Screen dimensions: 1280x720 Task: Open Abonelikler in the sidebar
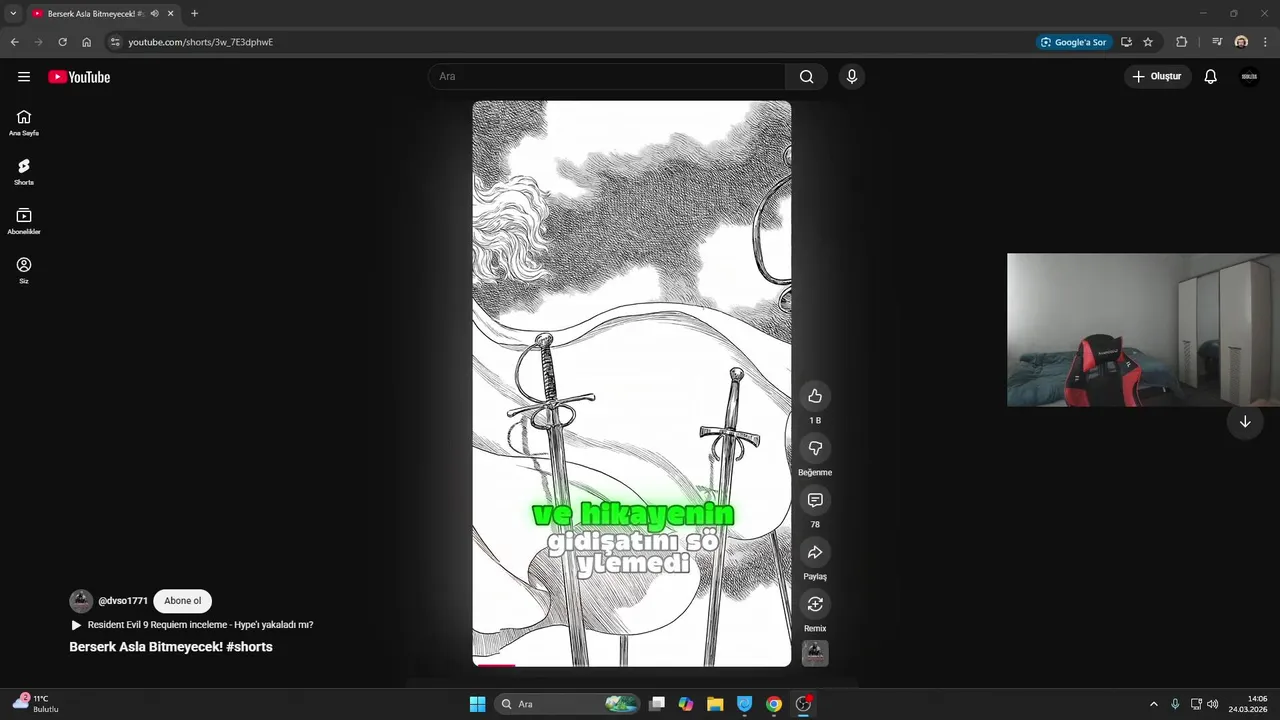click(x=24, y=221)
